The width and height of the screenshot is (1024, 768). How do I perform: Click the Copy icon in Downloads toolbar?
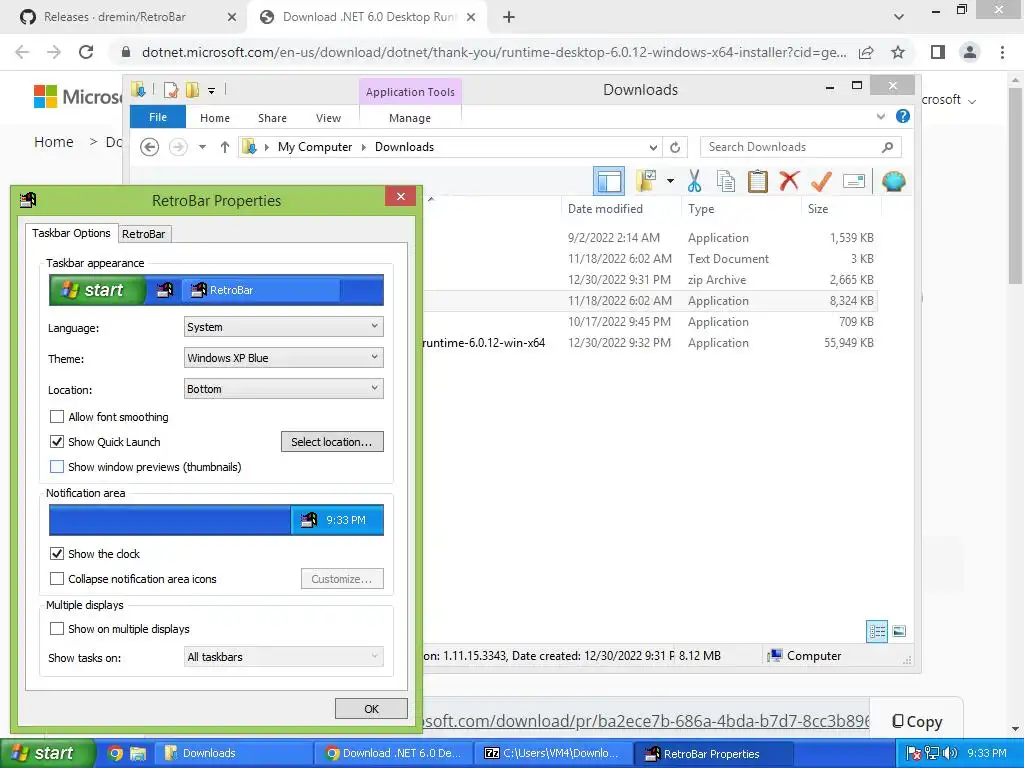726,181
